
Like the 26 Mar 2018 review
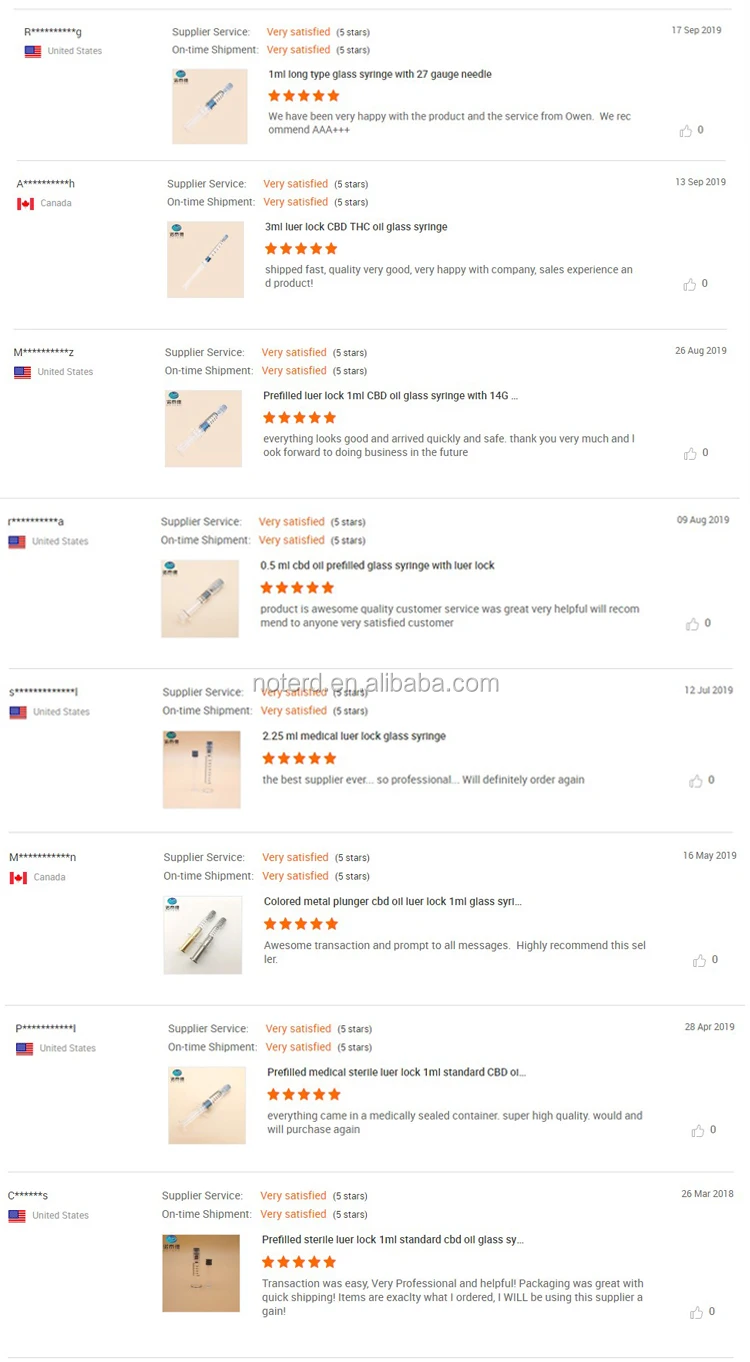tap(697, 1312)
